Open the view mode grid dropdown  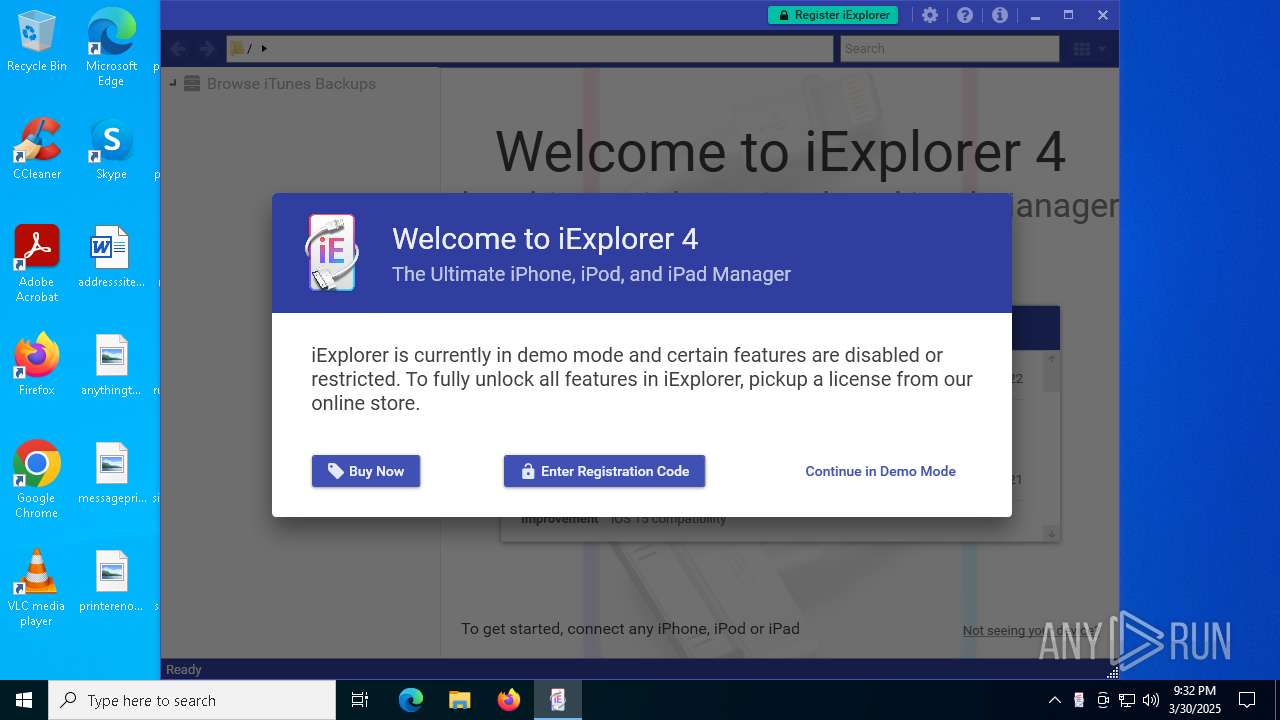[x=1089, y=48]
